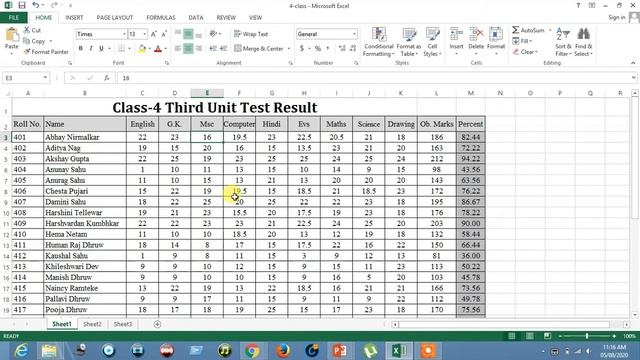Click Insert Function fx button
Screen dimensions: 640x360
(x=107, y=78)
